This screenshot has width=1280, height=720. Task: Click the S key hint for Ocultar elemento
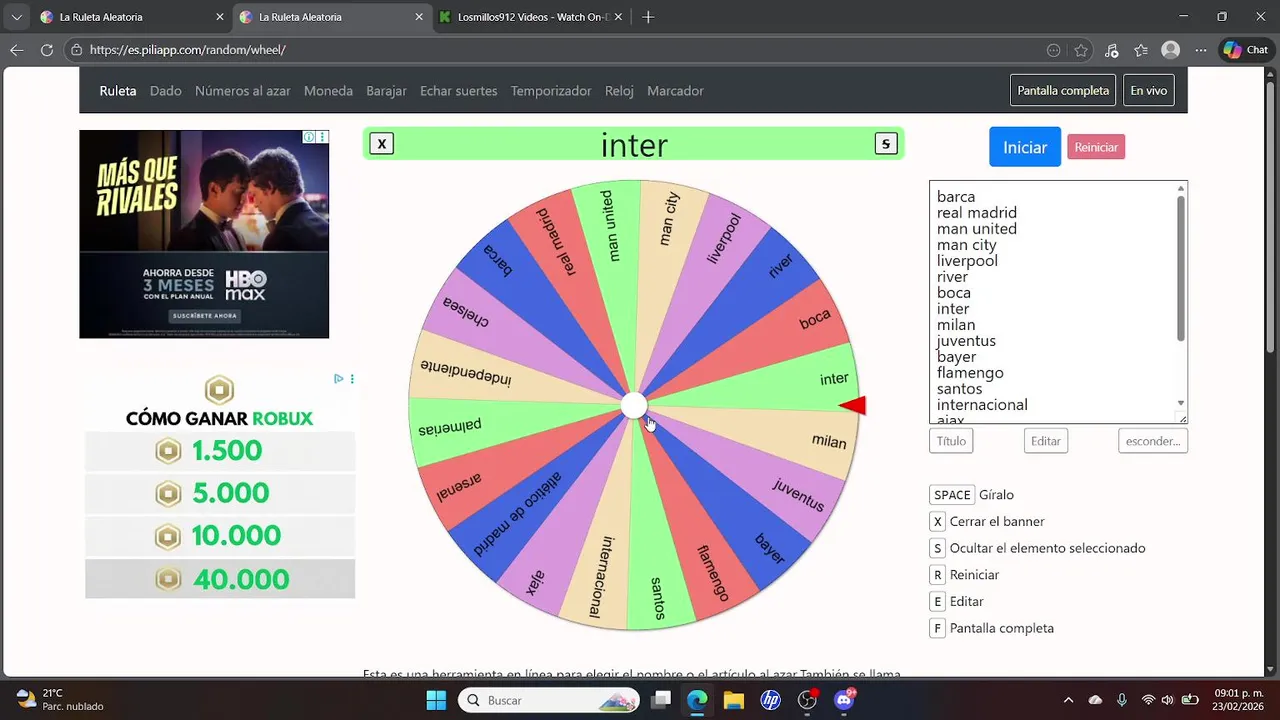(937, 548)
